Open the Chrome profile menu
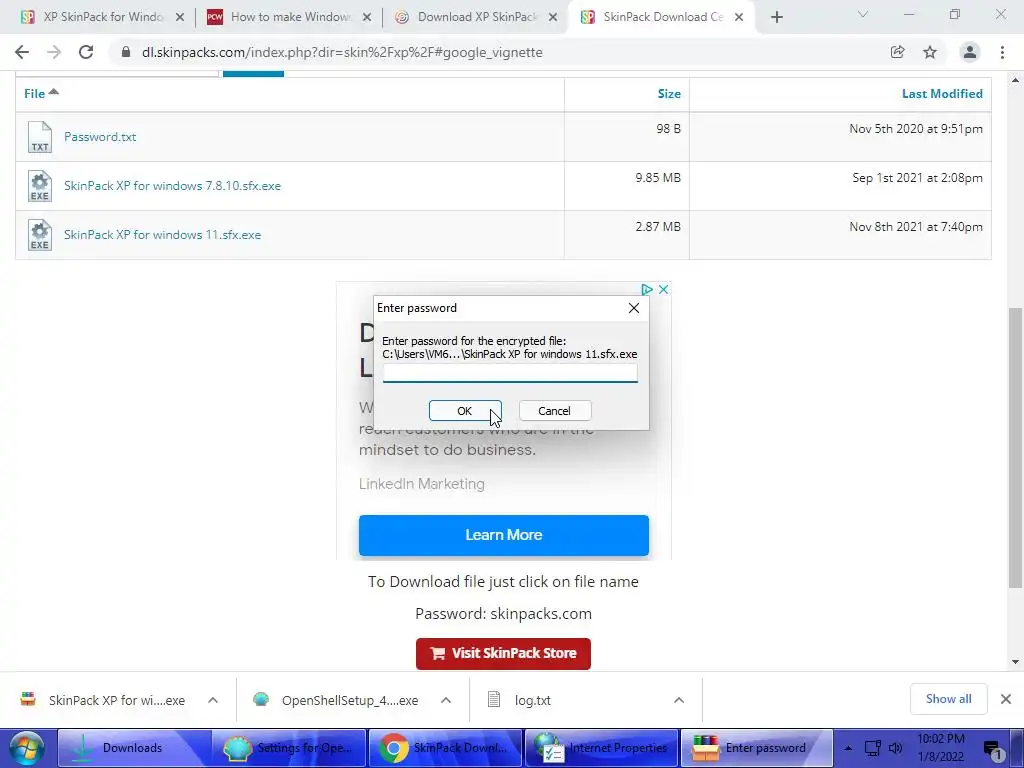The image size is (1024, 768). tap(970, 52)
